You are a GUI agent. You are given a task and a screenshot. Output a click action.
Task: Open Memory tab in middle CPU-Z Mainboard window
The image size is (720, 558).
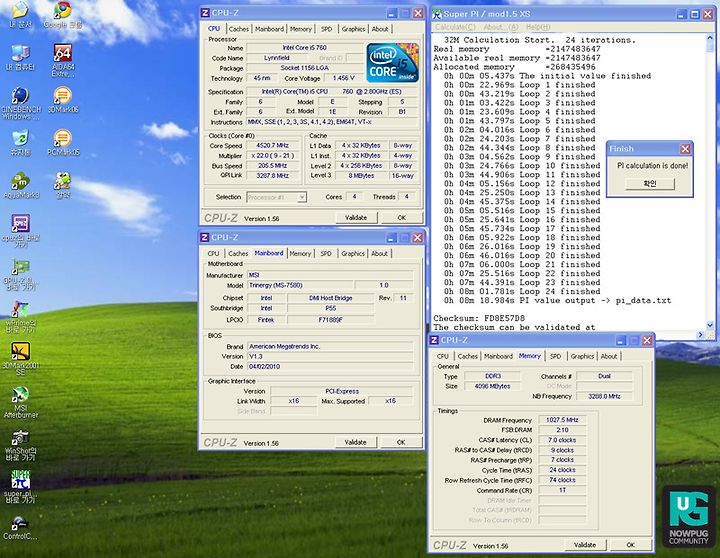pyautogui.click(x=300, y=254)
